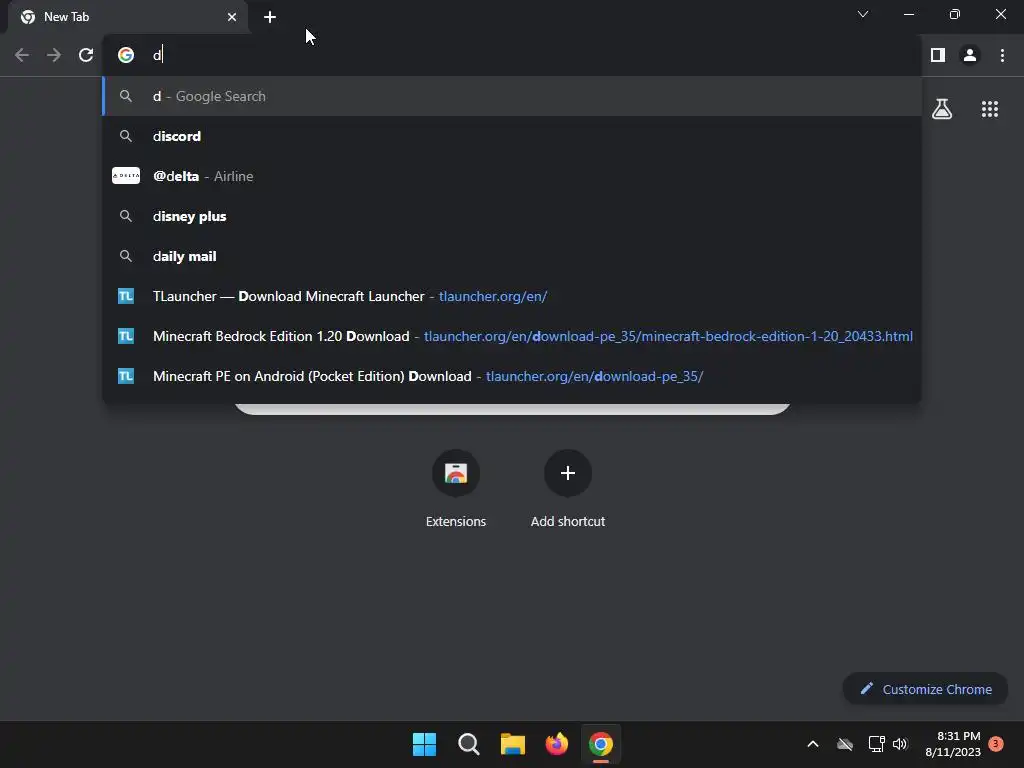
Task: Open the Google apps grid
Action: [x=990, y=108]
